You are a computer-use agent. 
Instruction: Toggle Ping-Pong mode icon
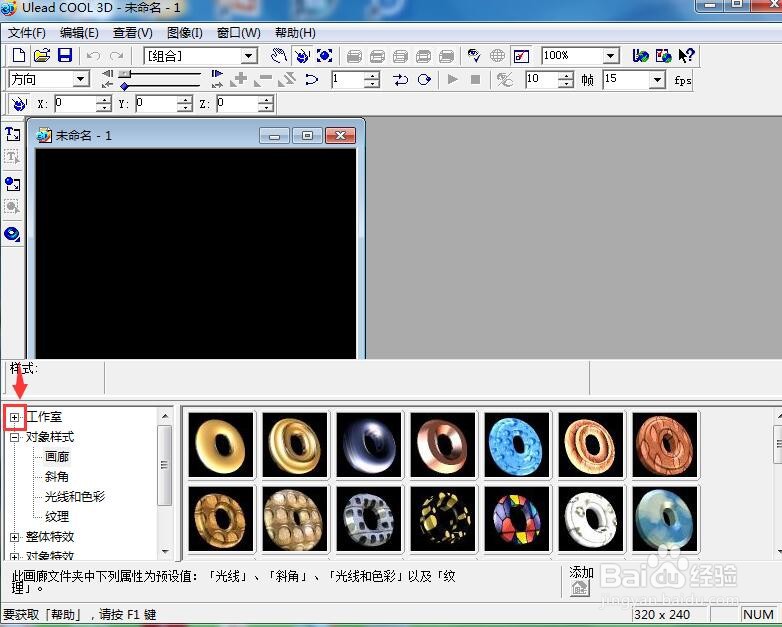(x=400, y=79)
